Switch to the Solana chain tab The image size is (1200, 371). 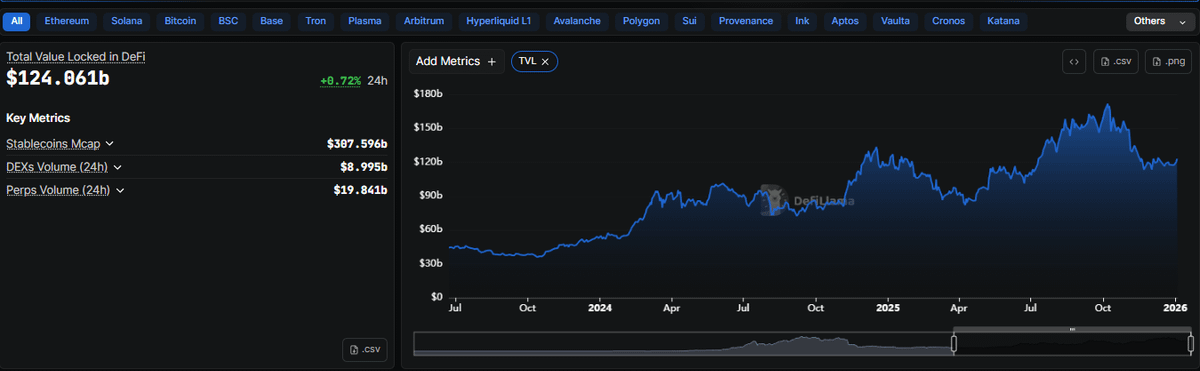tap(127, 21)
